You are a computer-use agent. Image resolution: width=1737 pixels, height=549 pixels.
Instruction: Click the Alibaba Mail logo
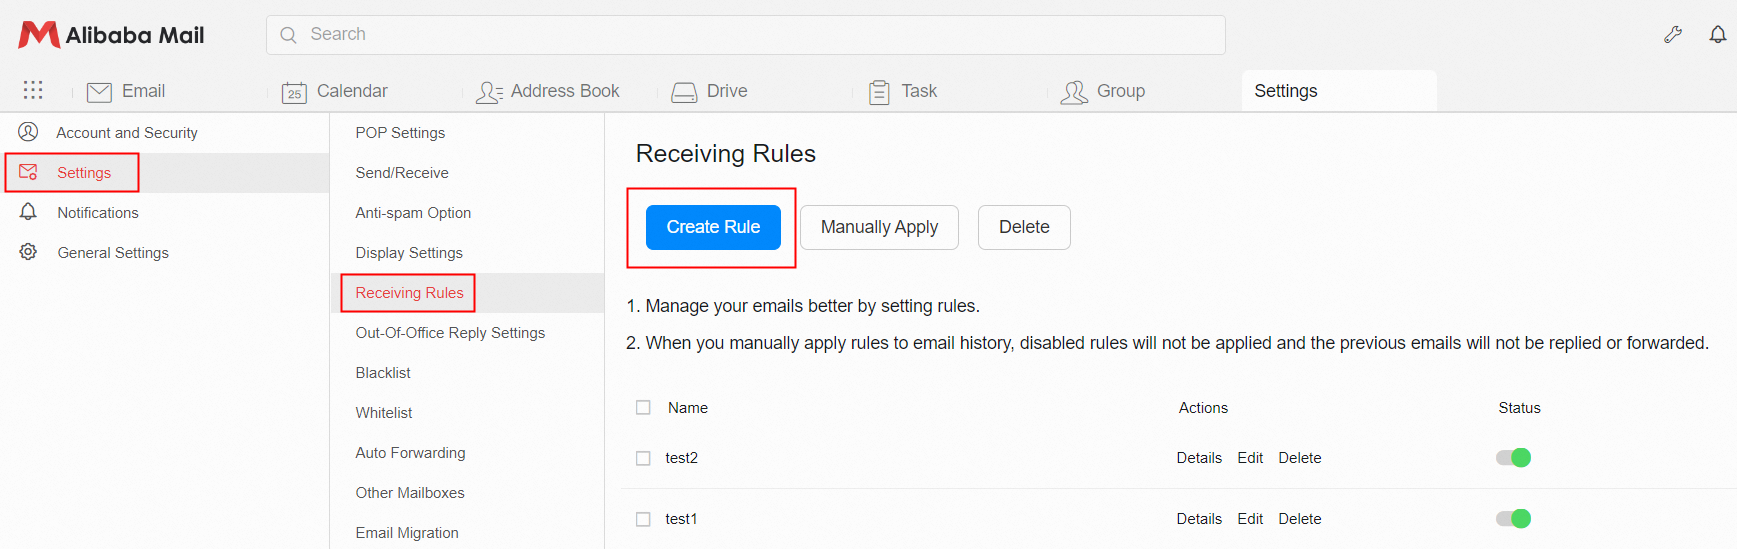[111, 35]
